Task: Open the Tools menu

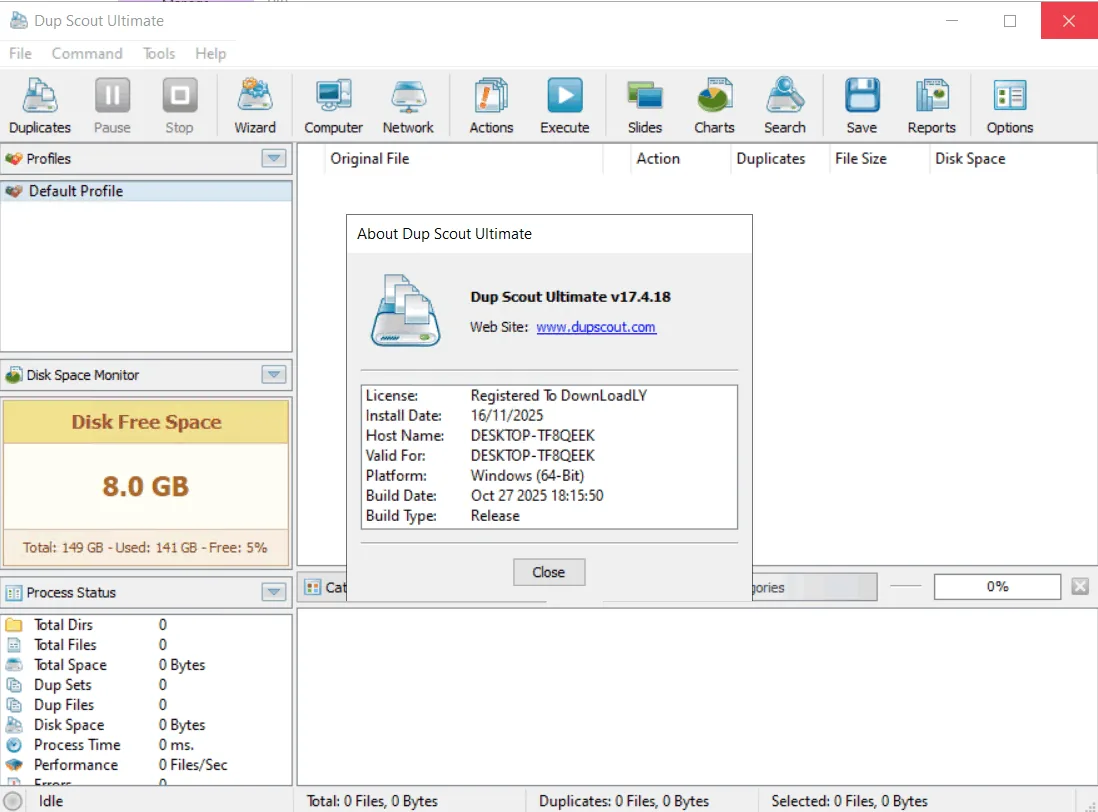Action: pyautogui.click(x=159, y=53)
